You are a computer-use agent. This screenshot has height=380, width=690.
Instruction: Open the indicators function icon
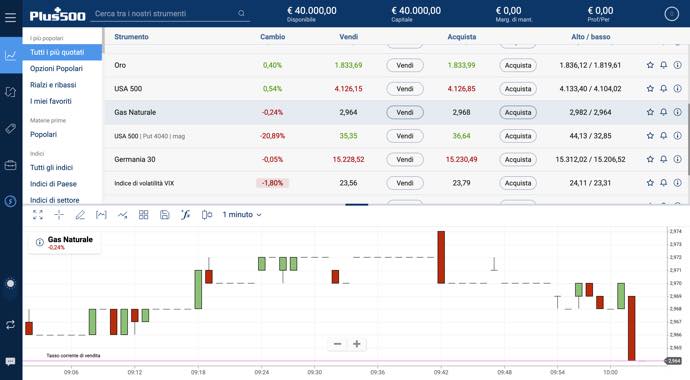click(185, 215)
